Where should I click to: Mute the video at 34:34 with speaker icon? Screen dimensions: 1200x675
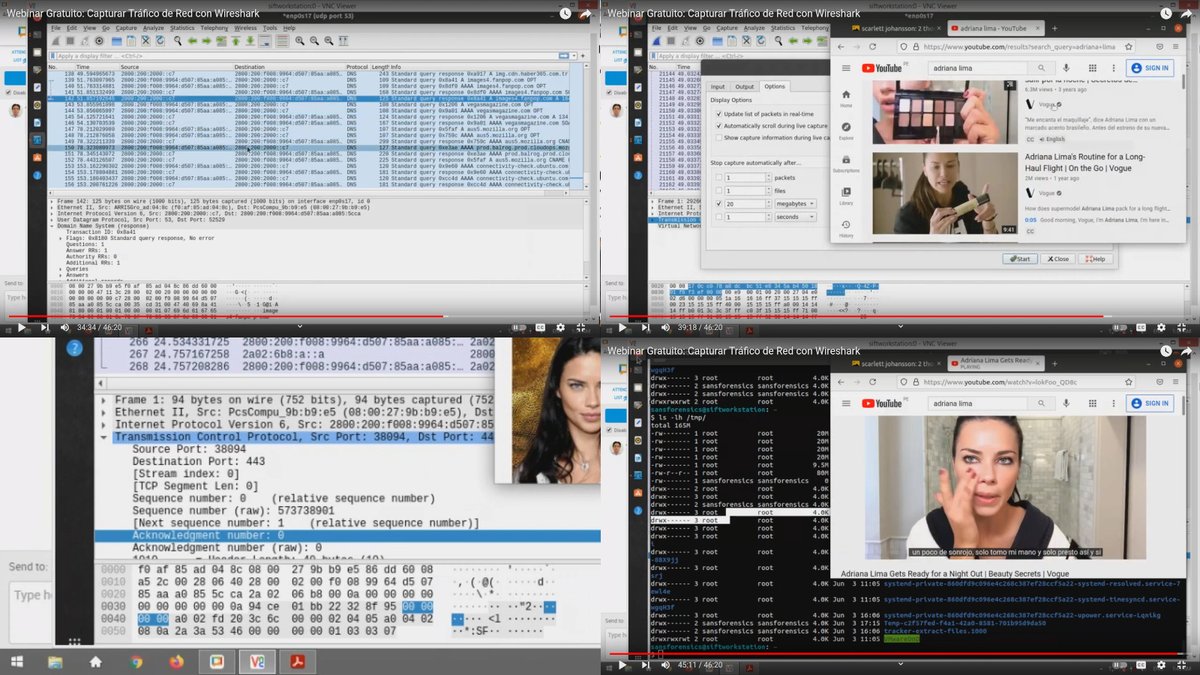pyautogui.click(x=64, y=327)
